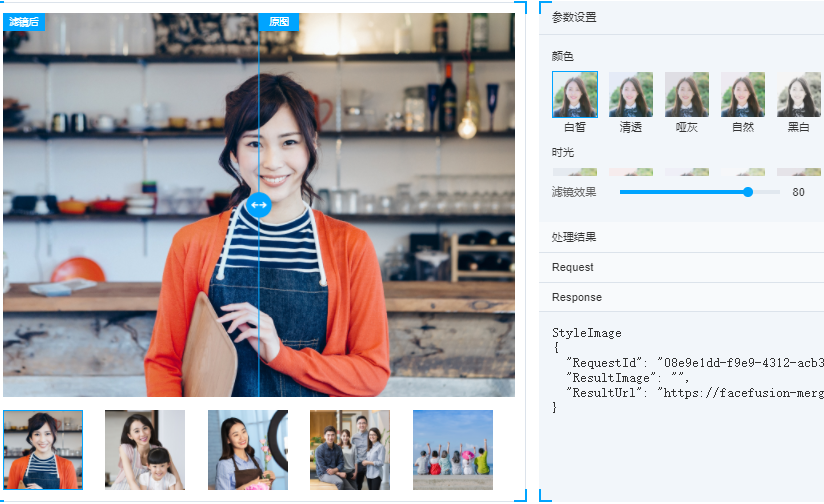Select the 清透 color filter thumbnail
Viewport: 824px width, 504px height.
[x=631, y=95]
